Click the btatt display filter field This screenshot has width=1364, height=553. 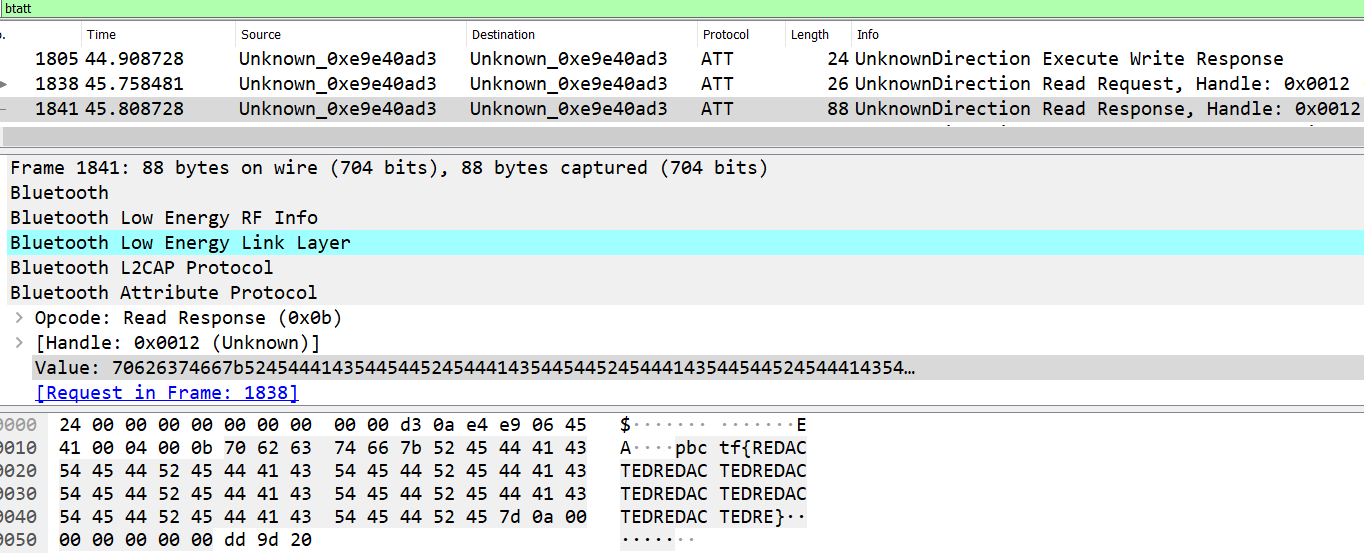682,7
